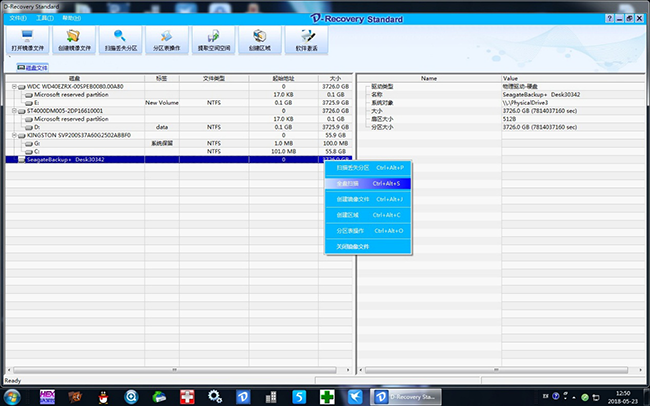
Task: Collapse the ST4000DM005-2DP16610001 disk node
Action: coord(14,111)
